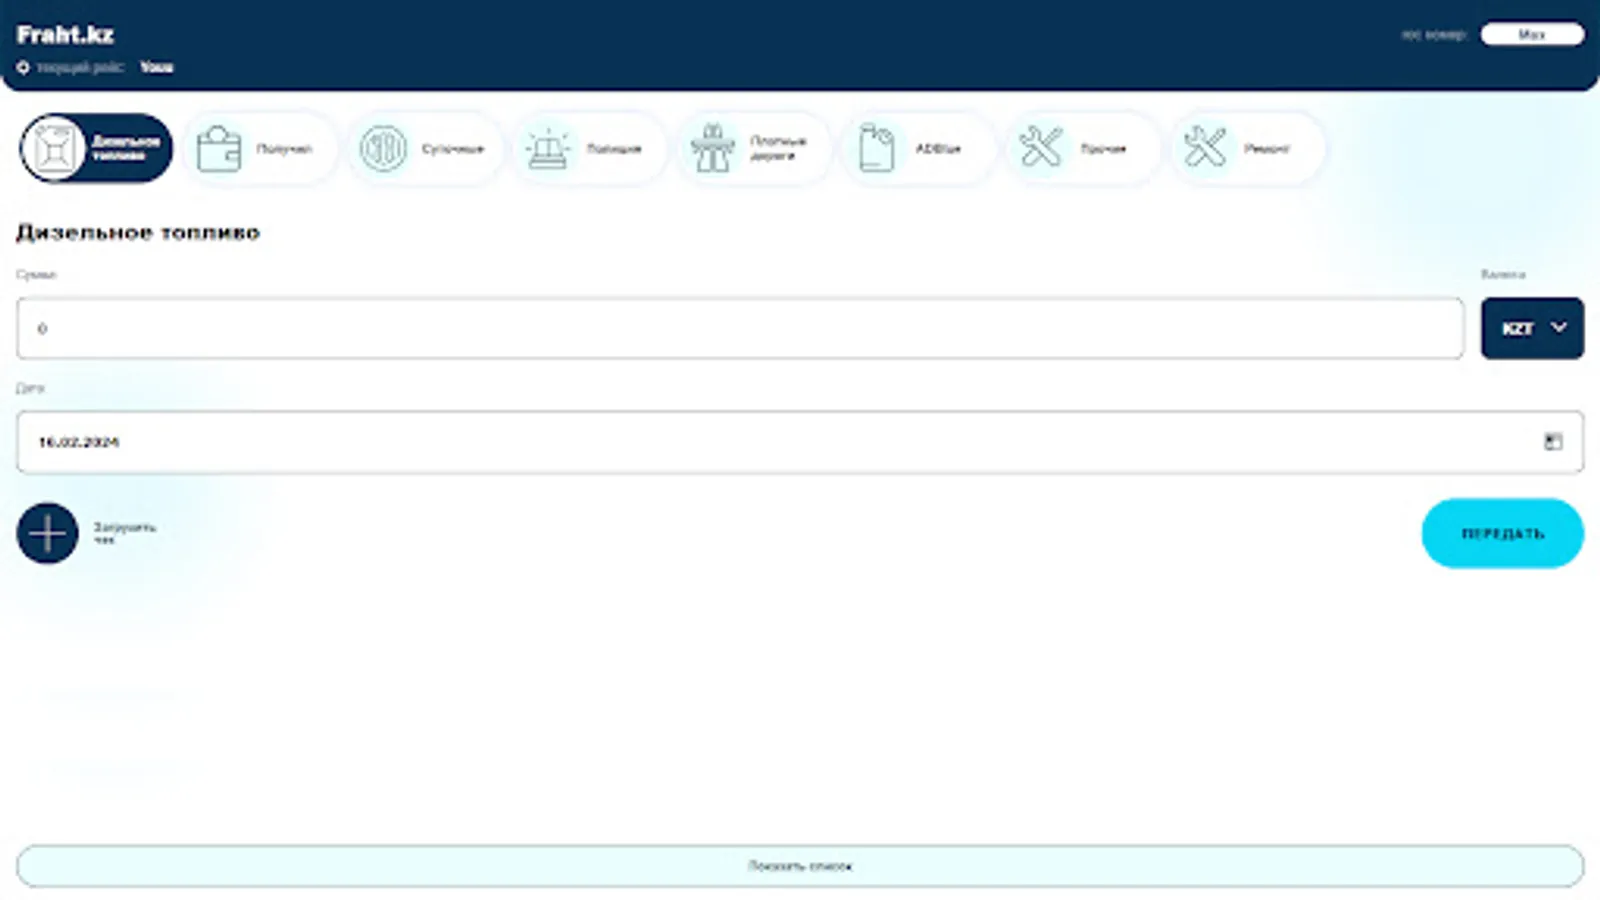Select the Платные дороги road icon

[x=713, y=148]
